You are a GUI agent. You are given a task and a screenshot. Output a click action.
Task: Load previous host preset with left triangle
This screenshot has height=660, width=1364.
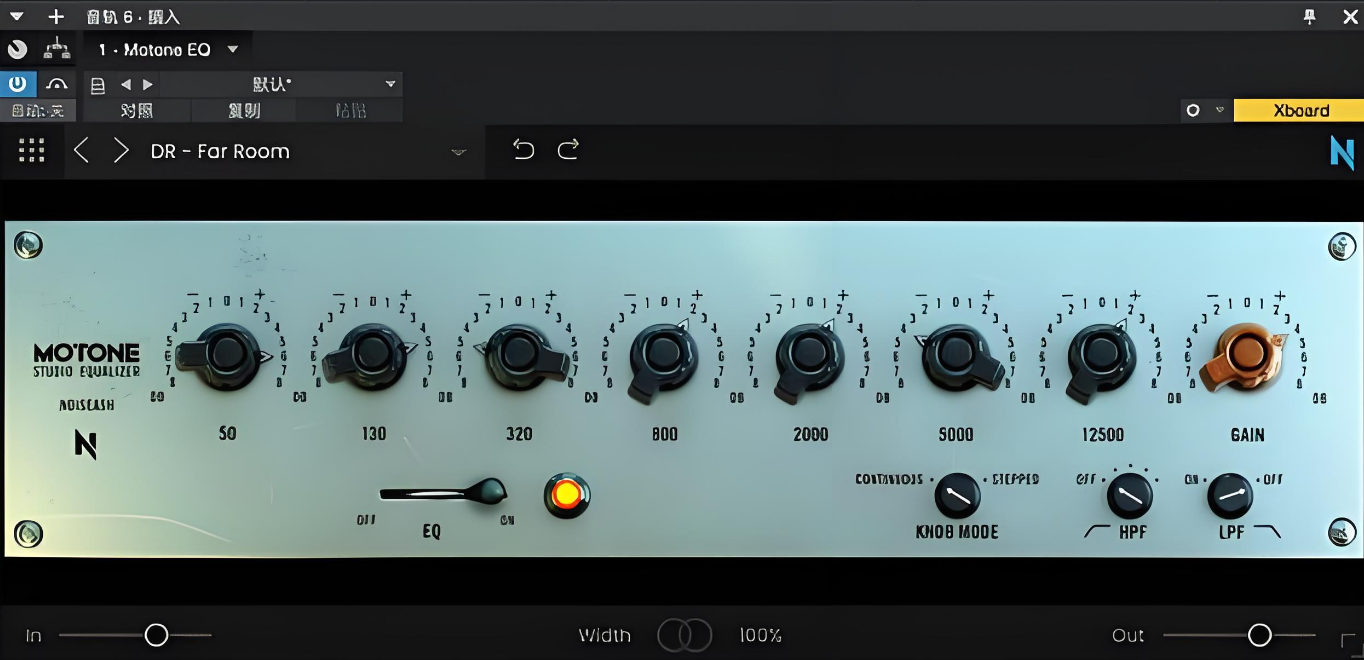point(126,85)
